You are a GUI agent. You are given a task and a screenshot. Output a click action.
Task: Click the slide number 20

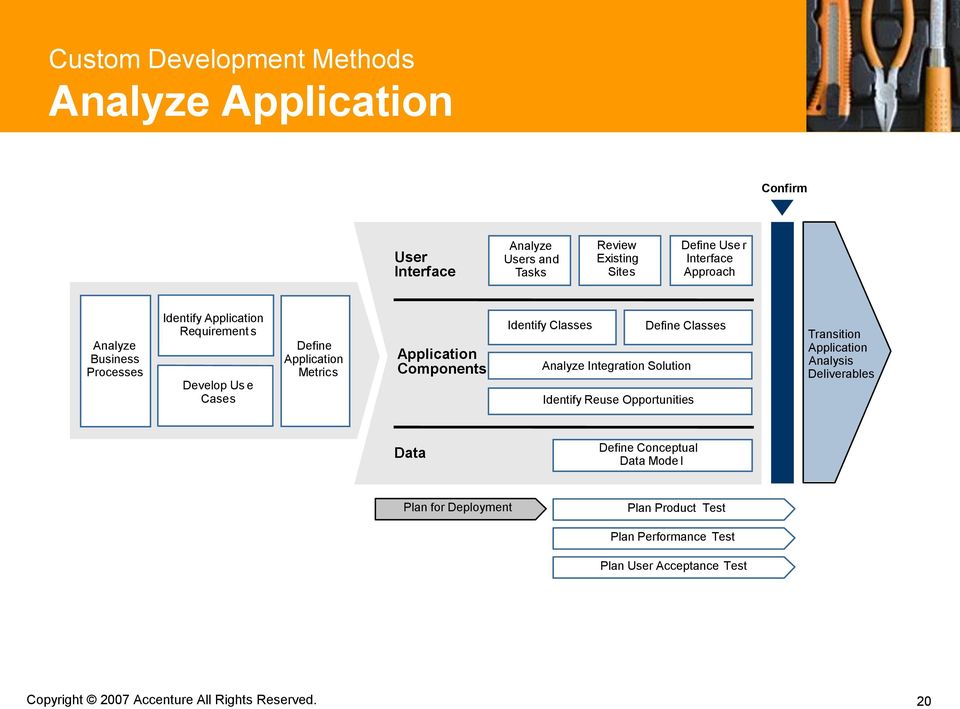(924, 701)
